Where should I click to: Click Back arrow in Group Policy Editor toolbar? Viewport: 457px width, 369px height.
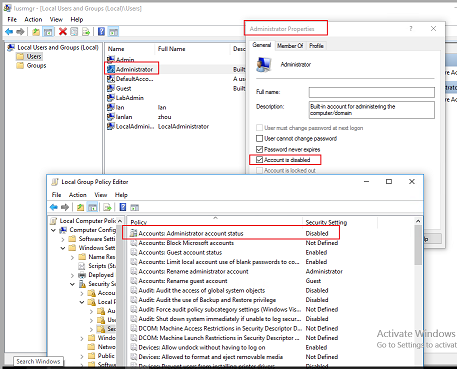(x=54, y=207)
